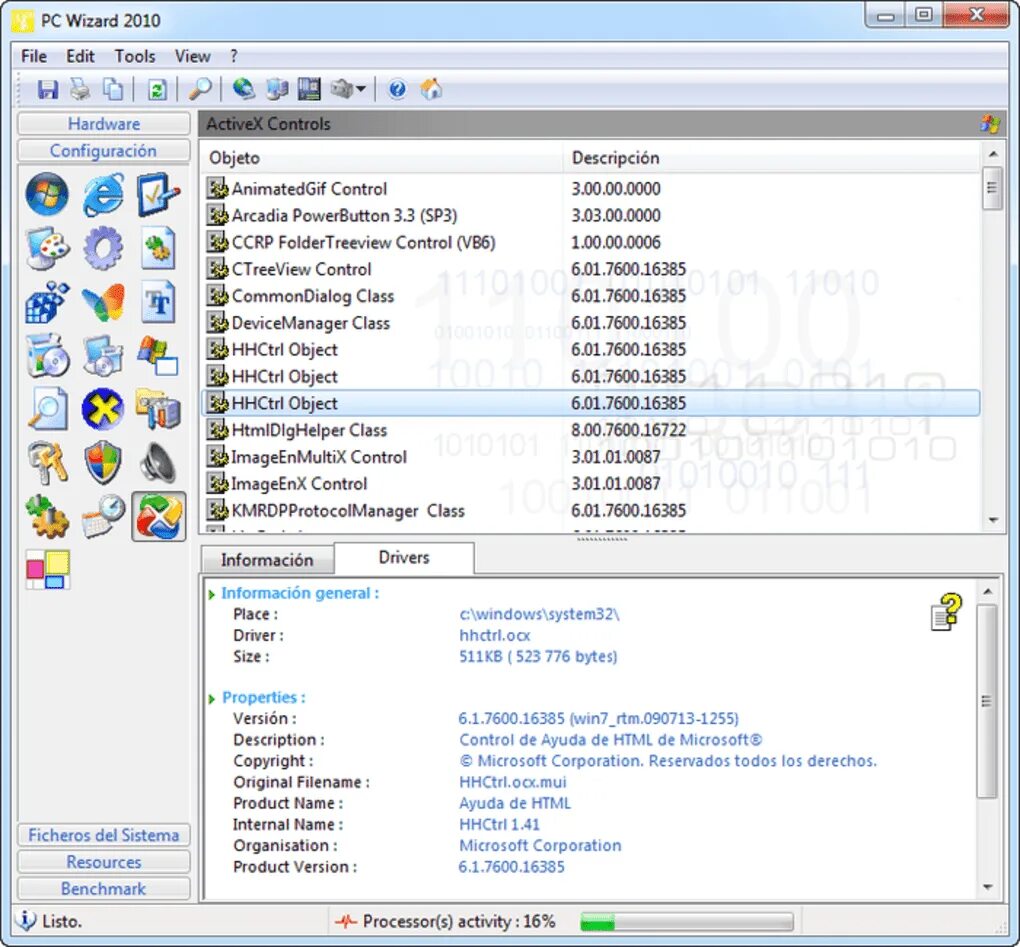Select the ImageEnMultiX Control row
The height and width of the screenshot is (947, 1020).
click(x=591, y=457)
